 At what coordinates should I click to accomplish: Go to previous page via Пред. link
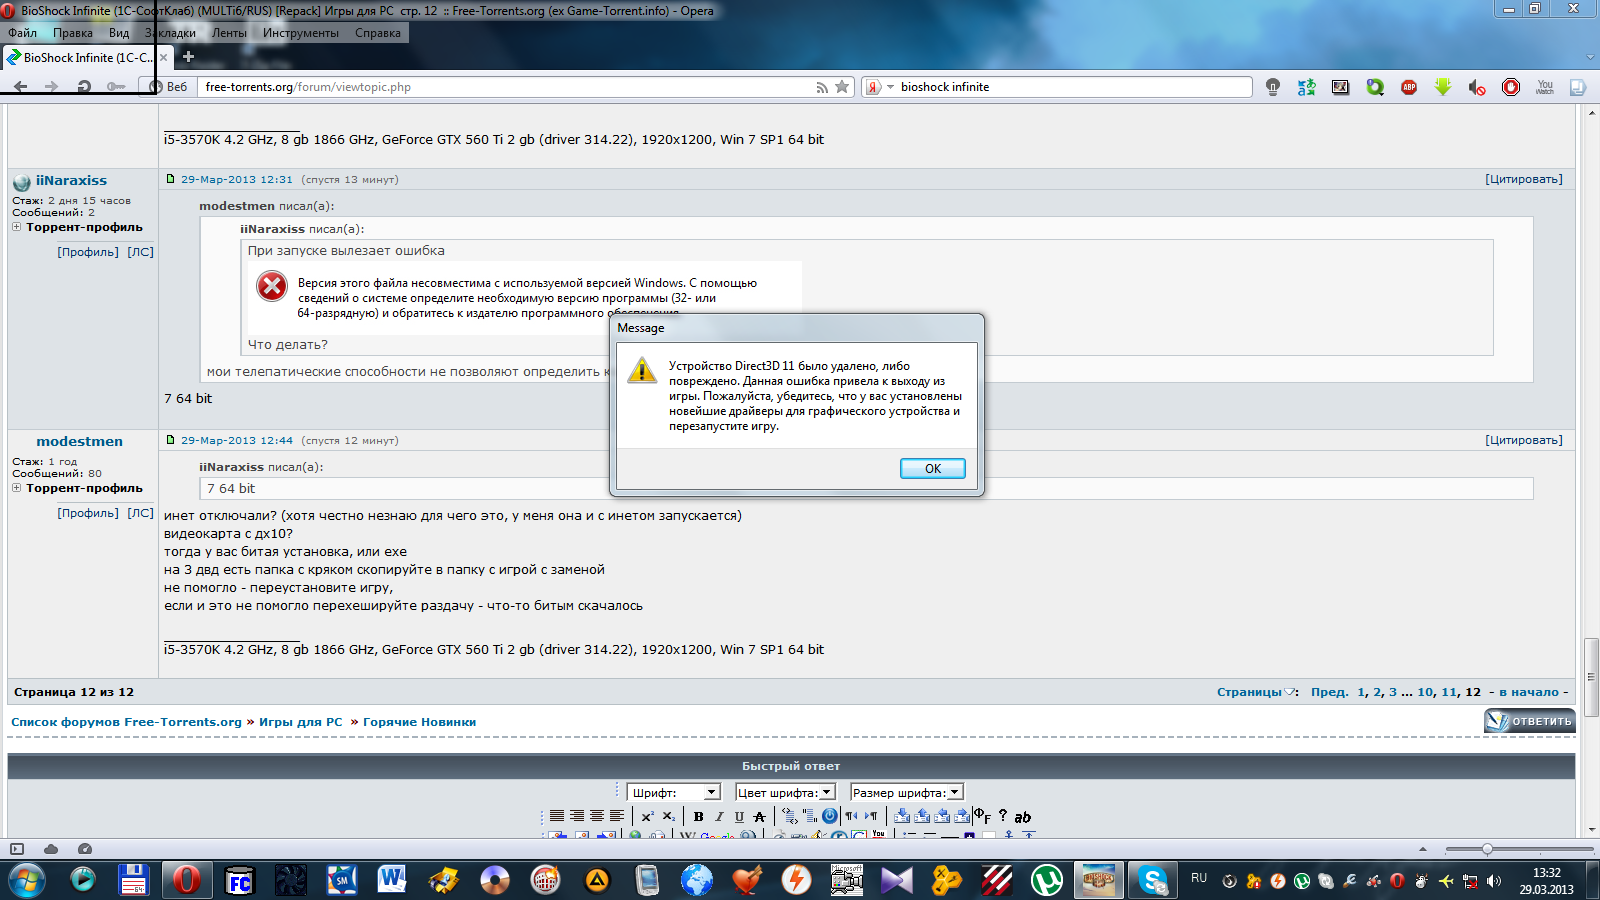click(1330, 692)
